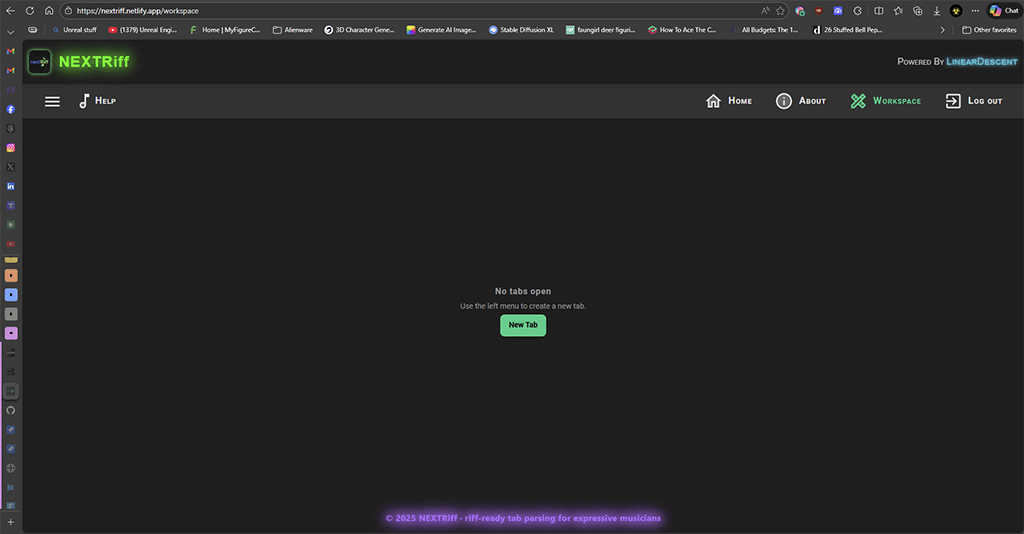Refresh the page with the reload button
Screen dimensions: 1024x534
pyautogui.click(x=29, y=10)
